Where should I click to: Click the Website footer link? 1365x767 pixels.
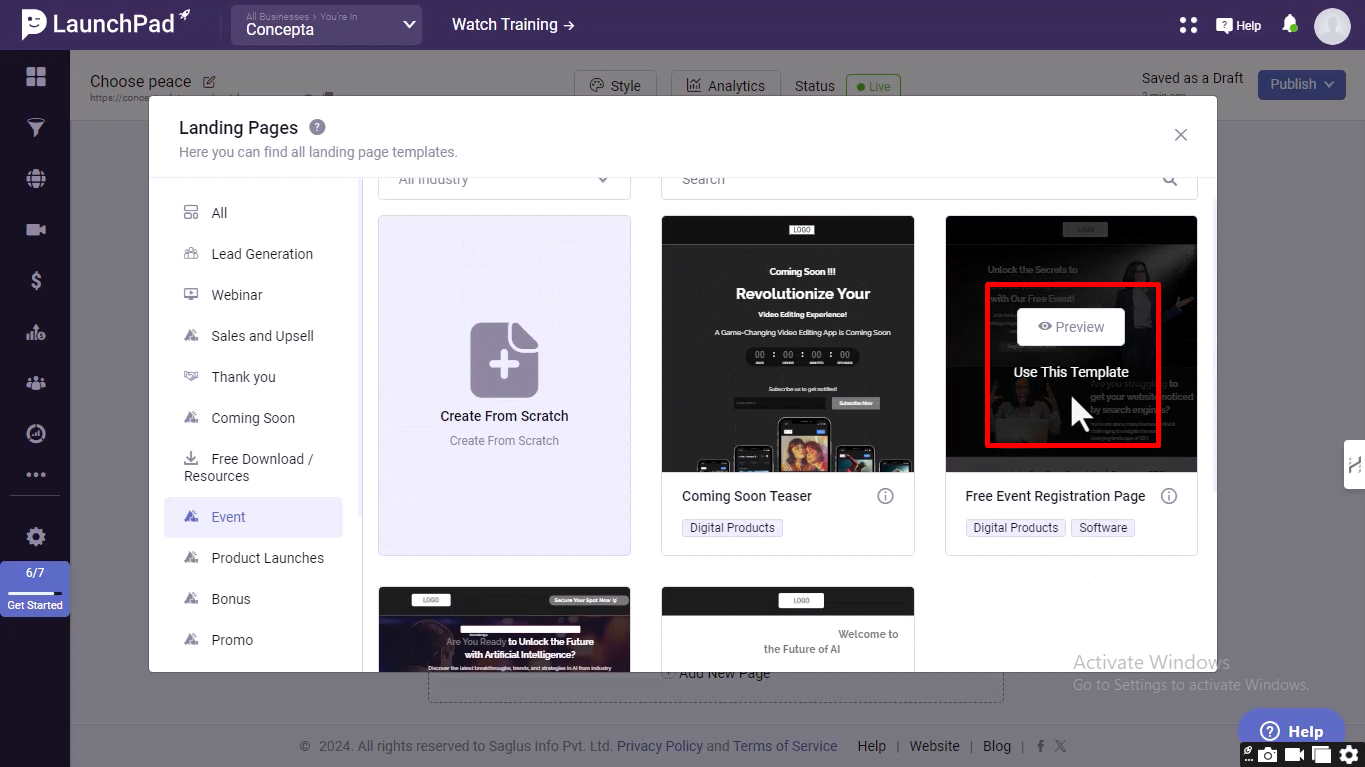pos(934,746)
